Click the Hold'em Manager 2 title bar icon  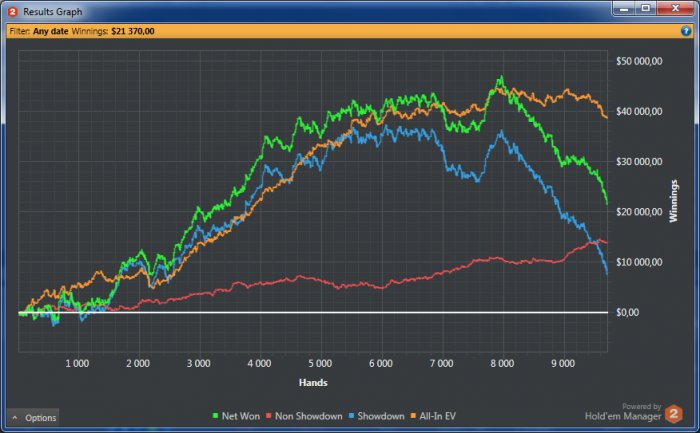12,12
